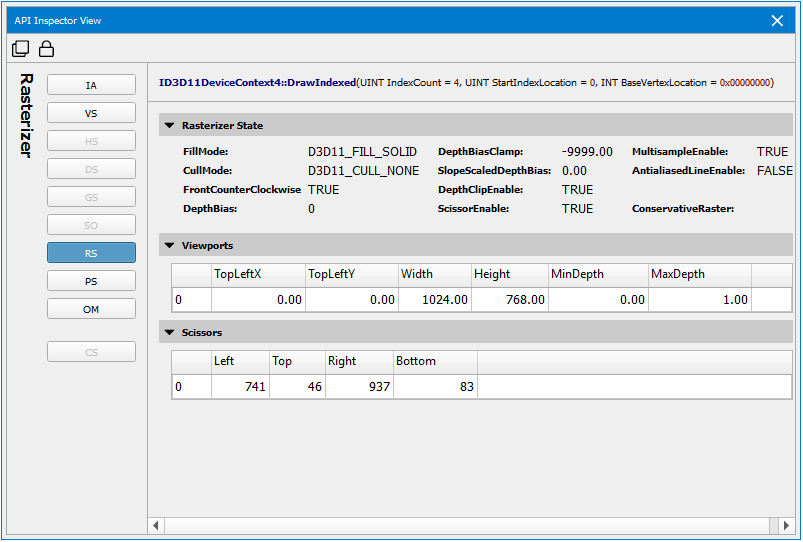Switch to the PS stage
This screenshot has width=803, height=542.
(x=91, y=282)
